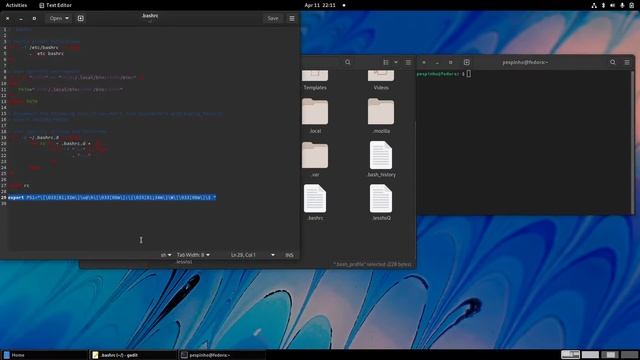The width and height of the screenshot is (640, 360).
Task: Click the terminal search icon
Action: tap(613, 62)
